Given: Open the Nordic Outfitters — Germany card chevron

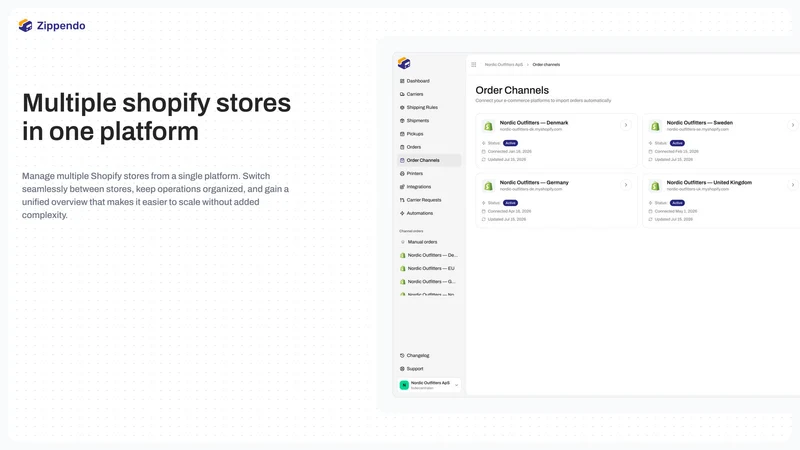Looking at the screenshot, I should pyautogui.click(x=626, y=185).
